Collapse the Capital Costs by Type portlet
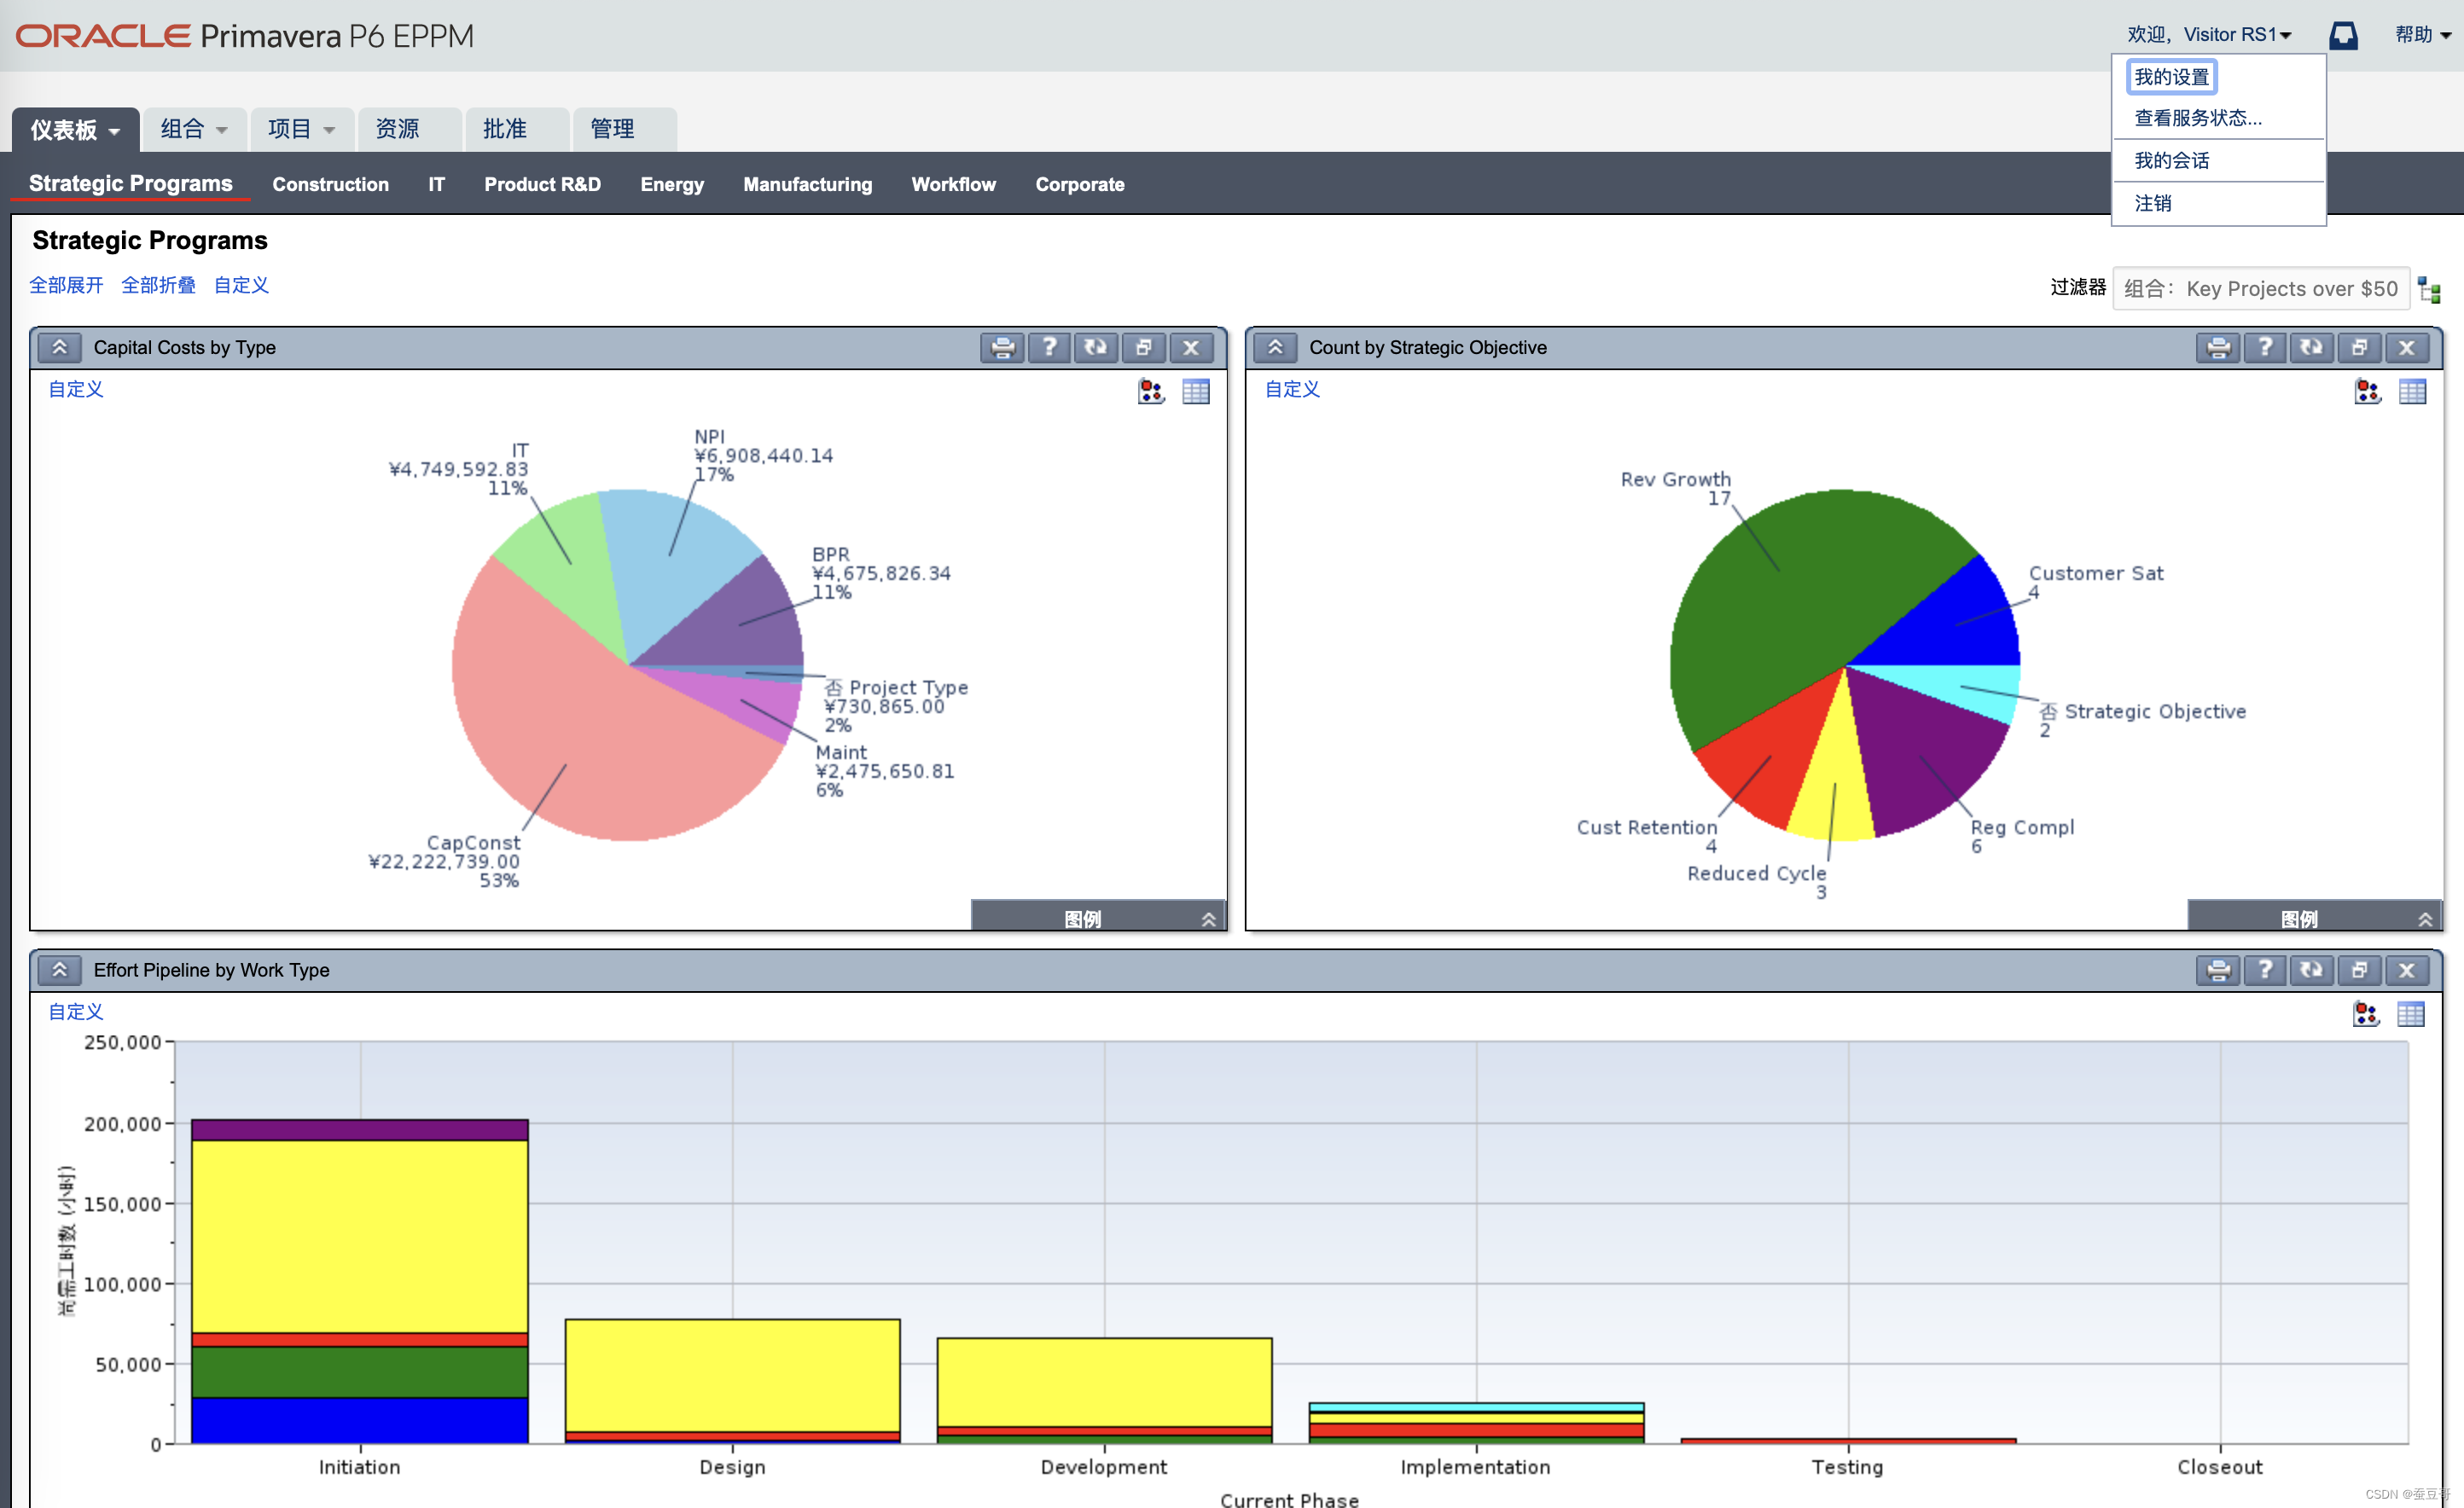Screen dimensions: 2464x1508 tap(60, 347)
